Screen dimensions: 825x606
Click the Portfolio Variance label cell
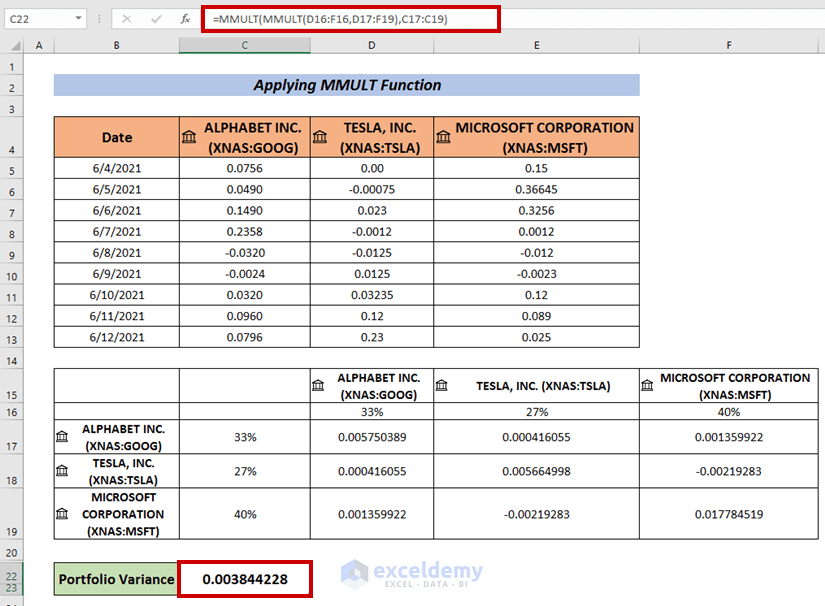click(116, 579)
